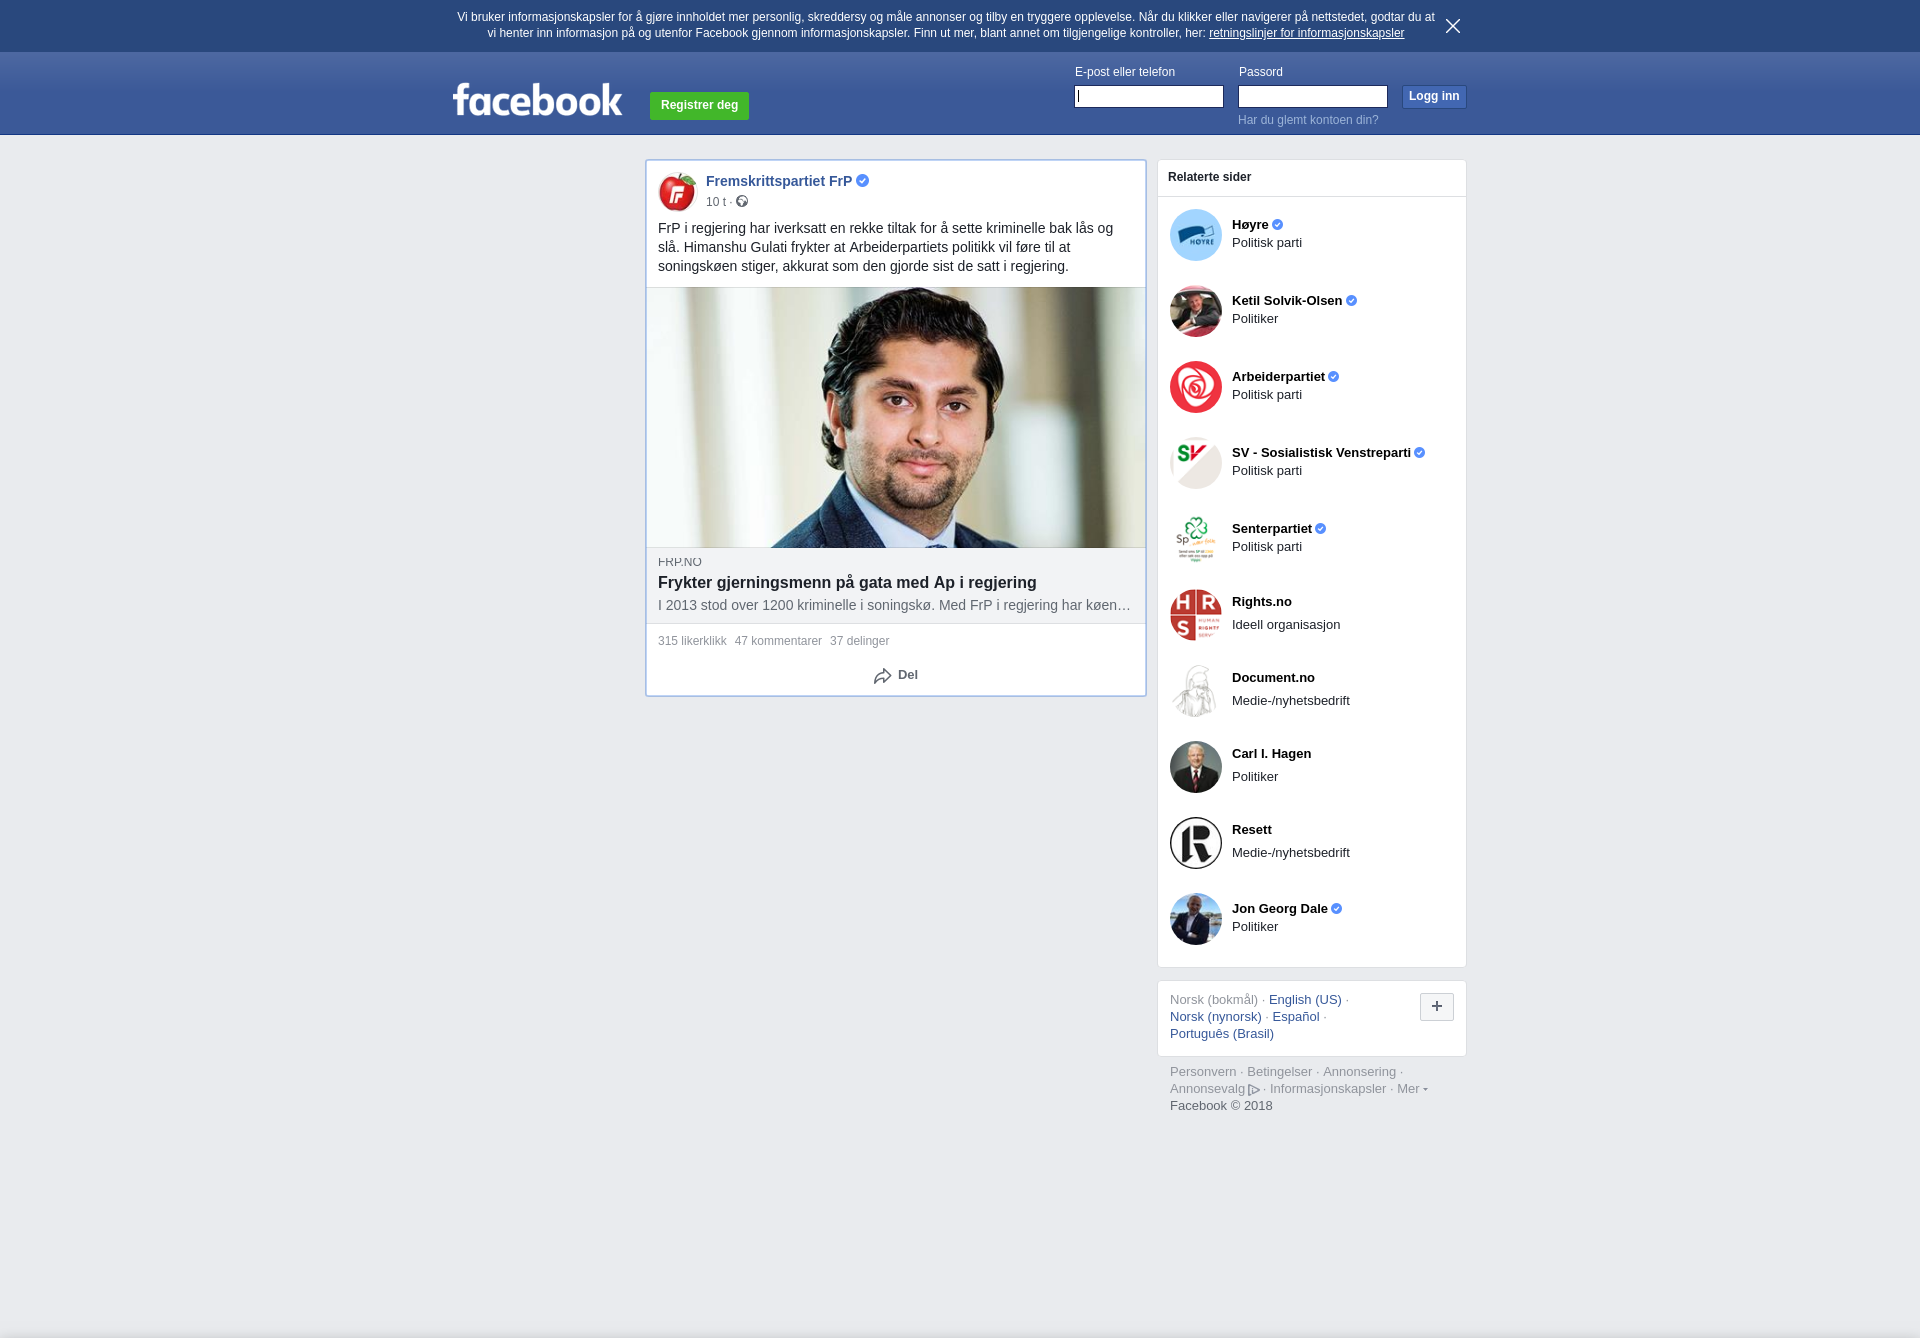Open the Personvern footer link
Viewport: 1920px width, 1338px height.
(1203, 1072)
